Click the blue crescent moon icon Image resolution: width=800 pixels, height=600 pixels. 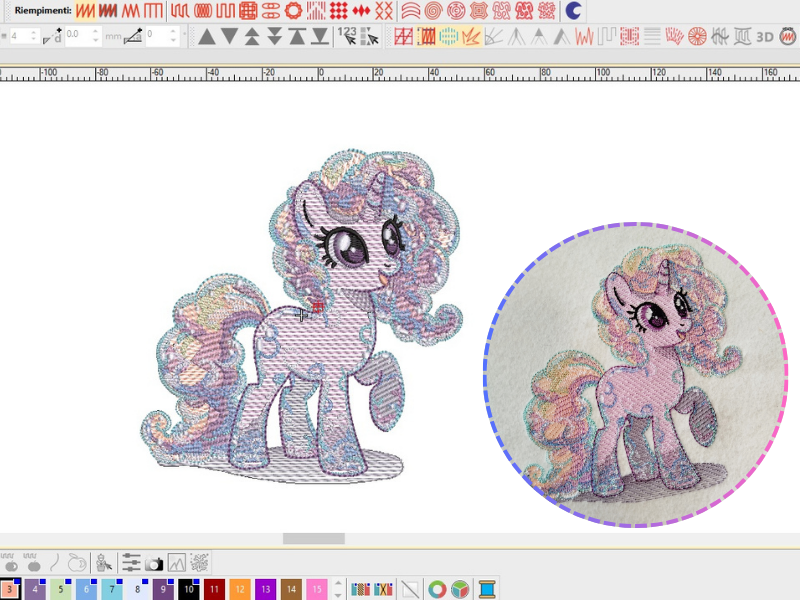coord(573,10)
